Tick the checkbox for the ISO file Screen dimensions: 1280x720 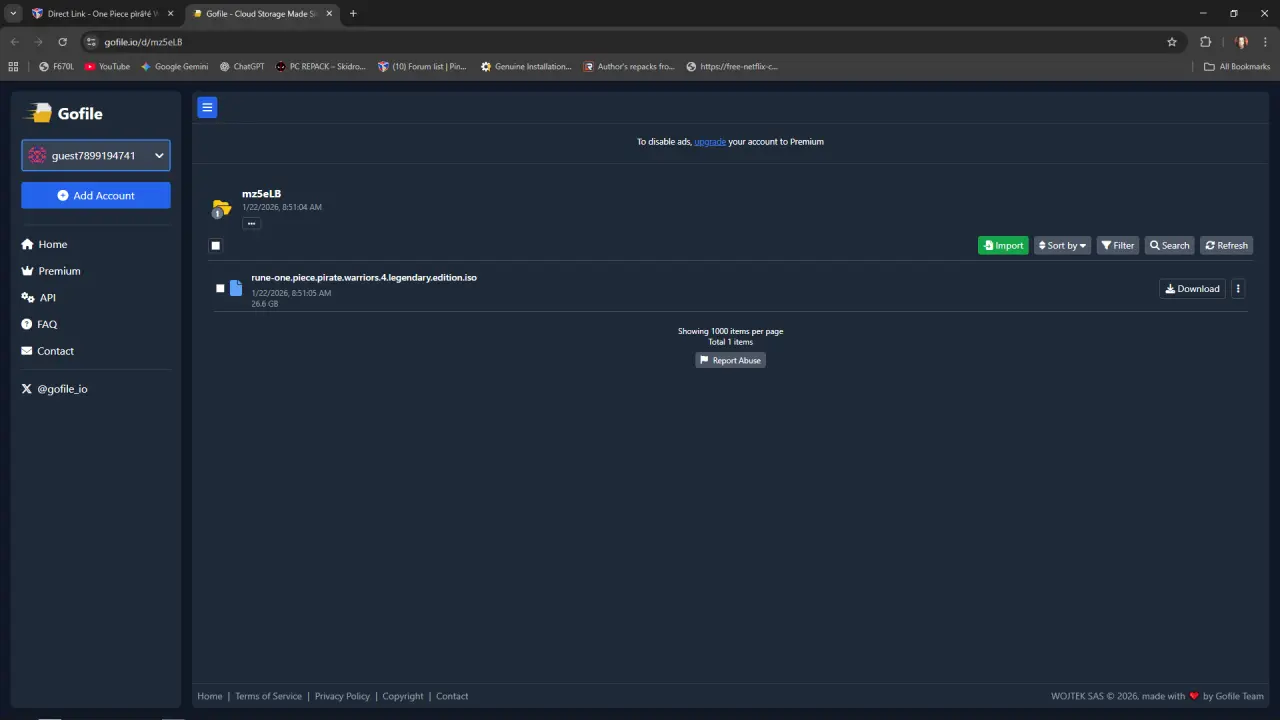coord(220,289)
